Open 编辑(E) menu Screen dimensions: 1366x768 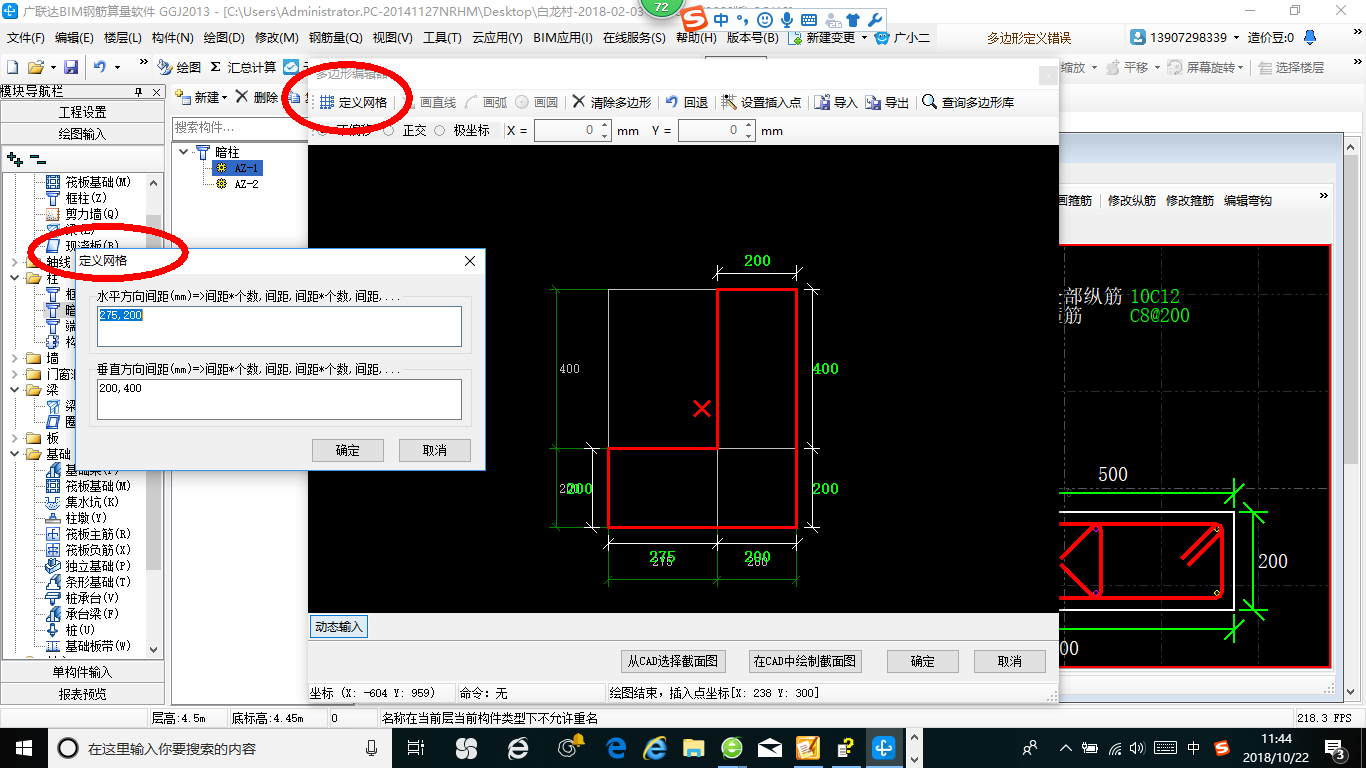click(x=74, y=38)
